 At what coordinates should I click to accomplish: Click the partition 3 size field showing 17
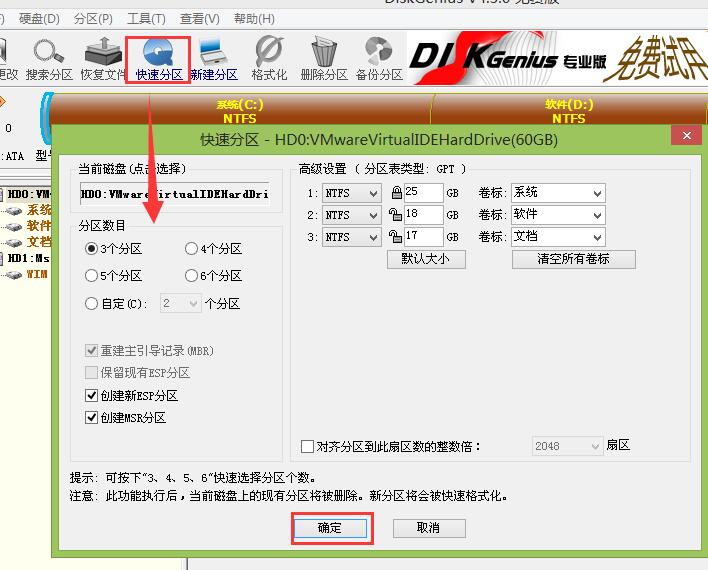(424, 237)
